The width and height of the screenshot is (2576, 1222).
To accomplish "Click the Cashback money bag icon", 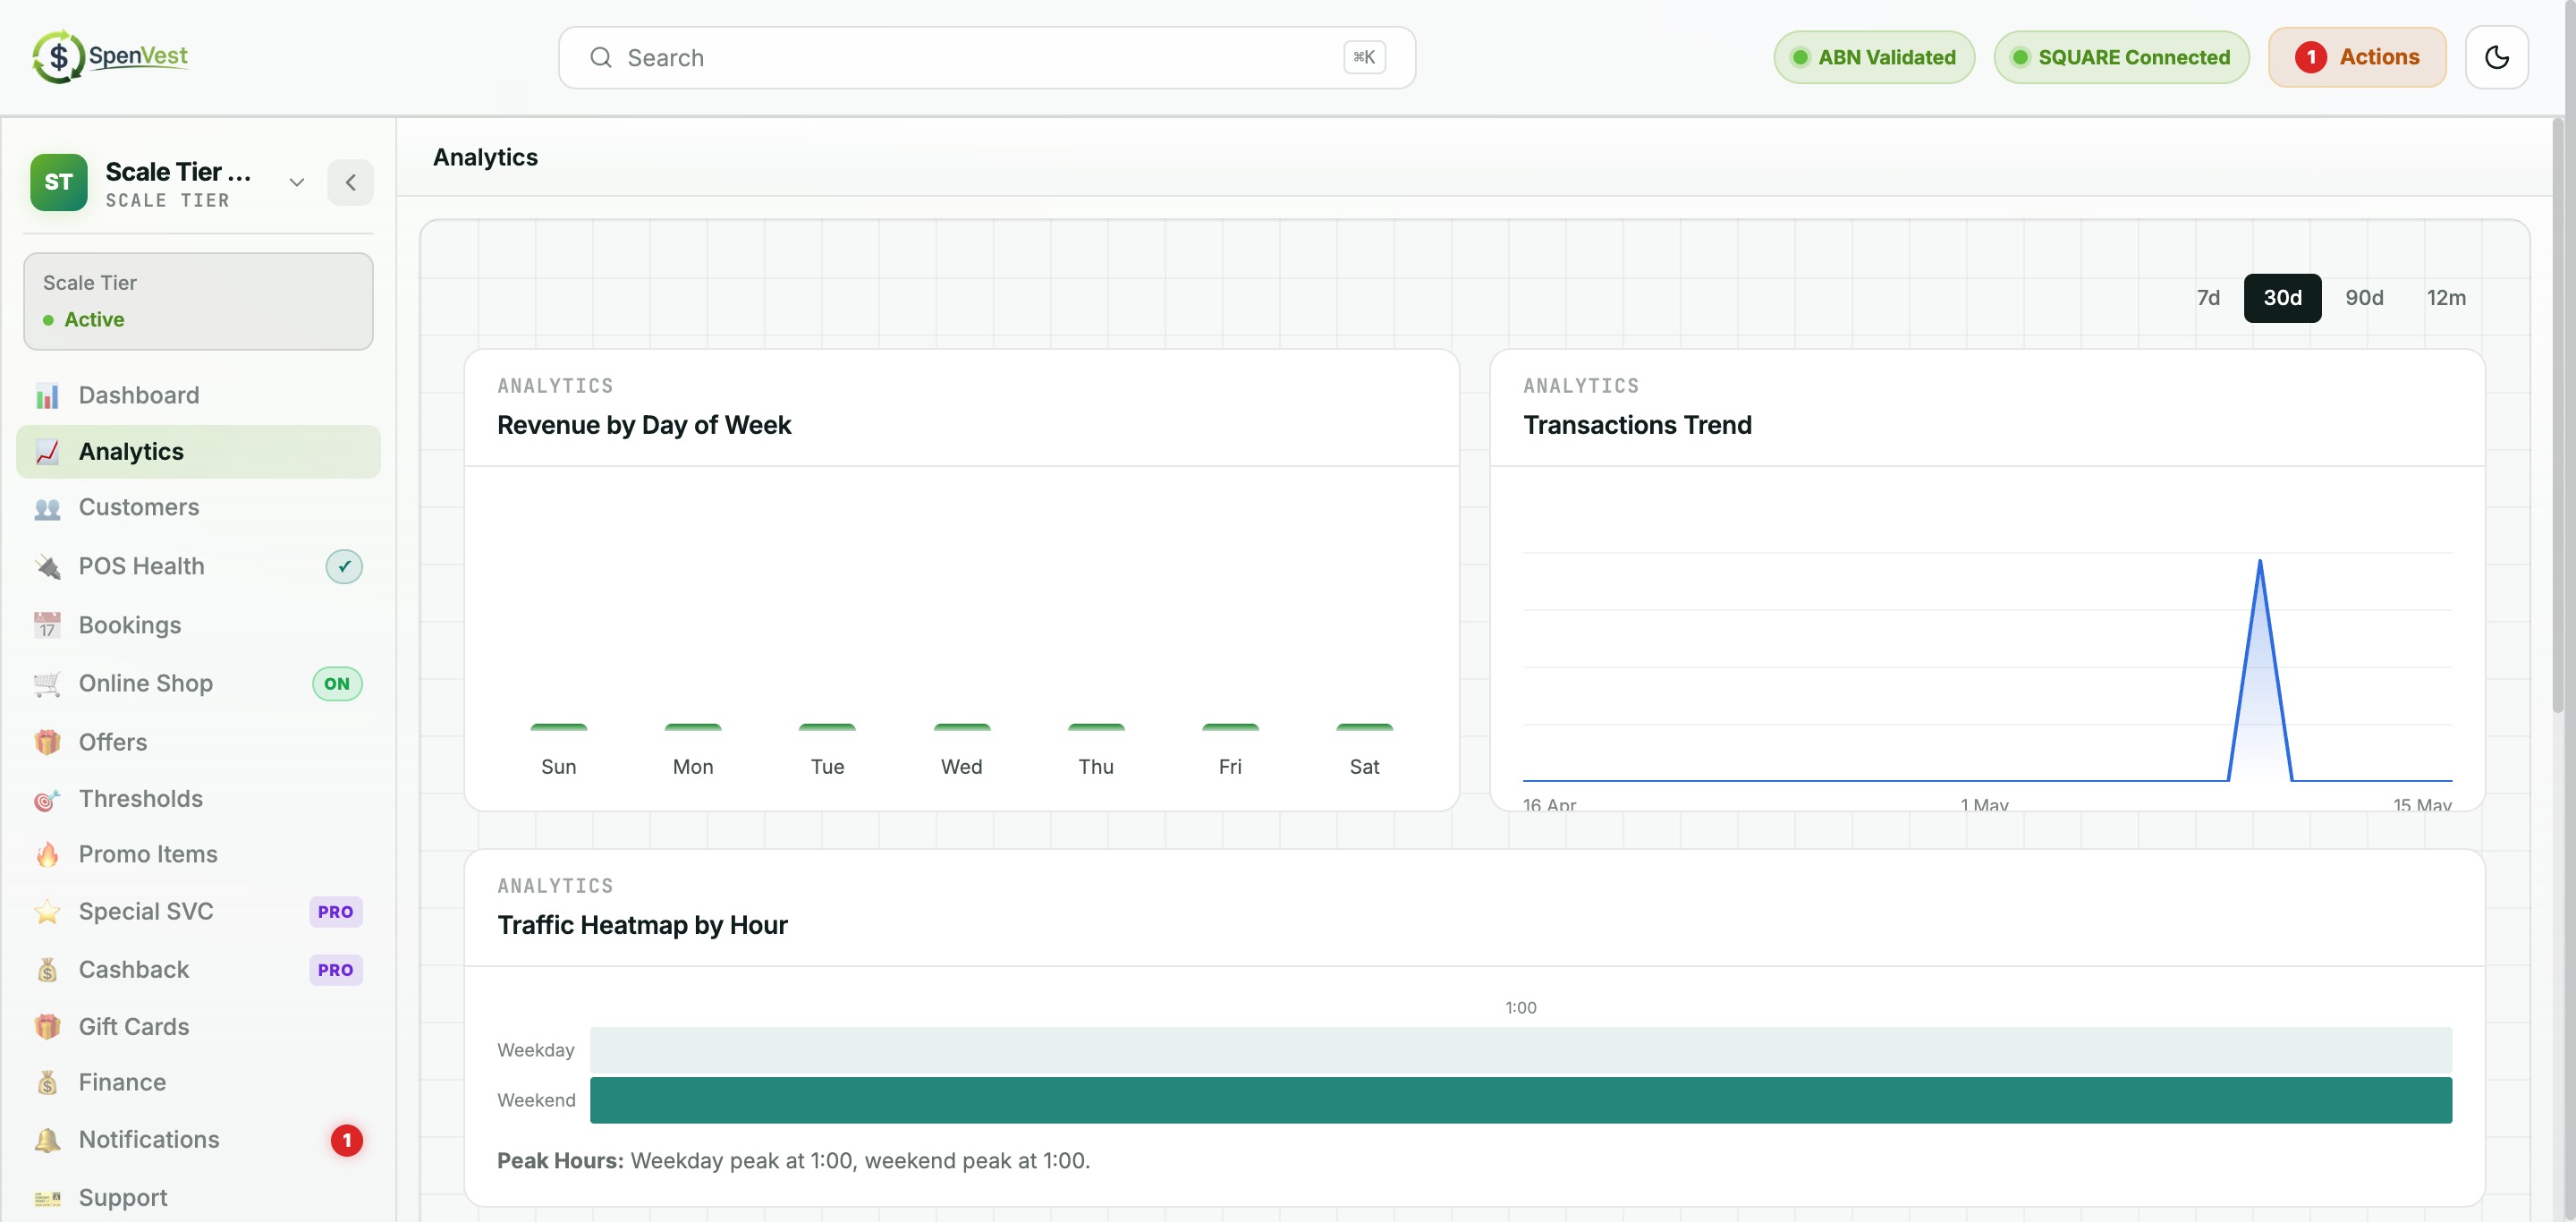I will [47, 970].
